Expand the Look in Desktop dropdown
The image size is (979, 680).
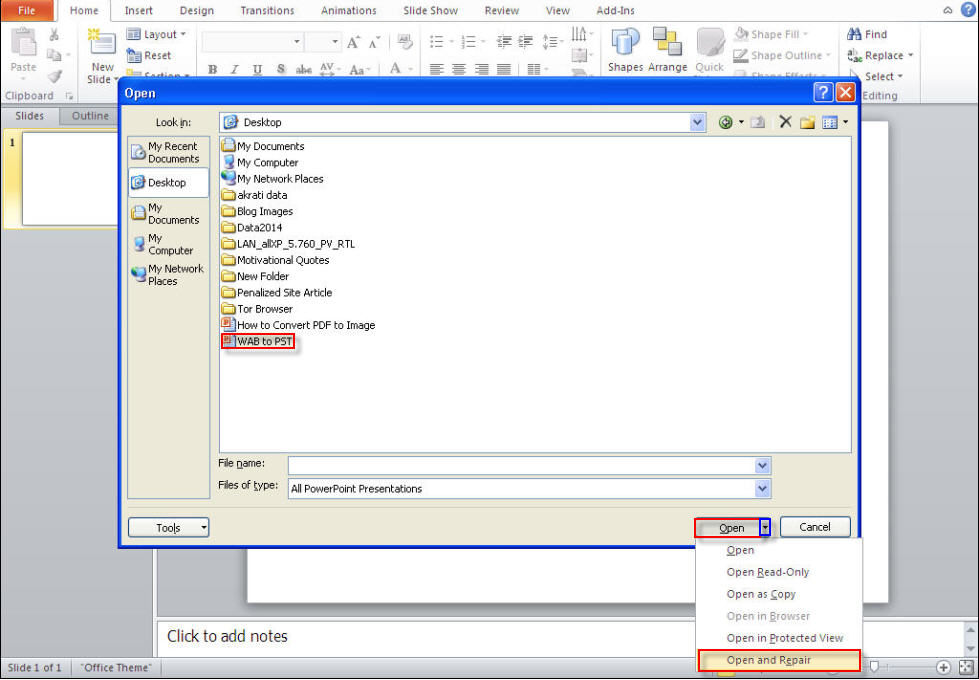click(x=697, y=122)
